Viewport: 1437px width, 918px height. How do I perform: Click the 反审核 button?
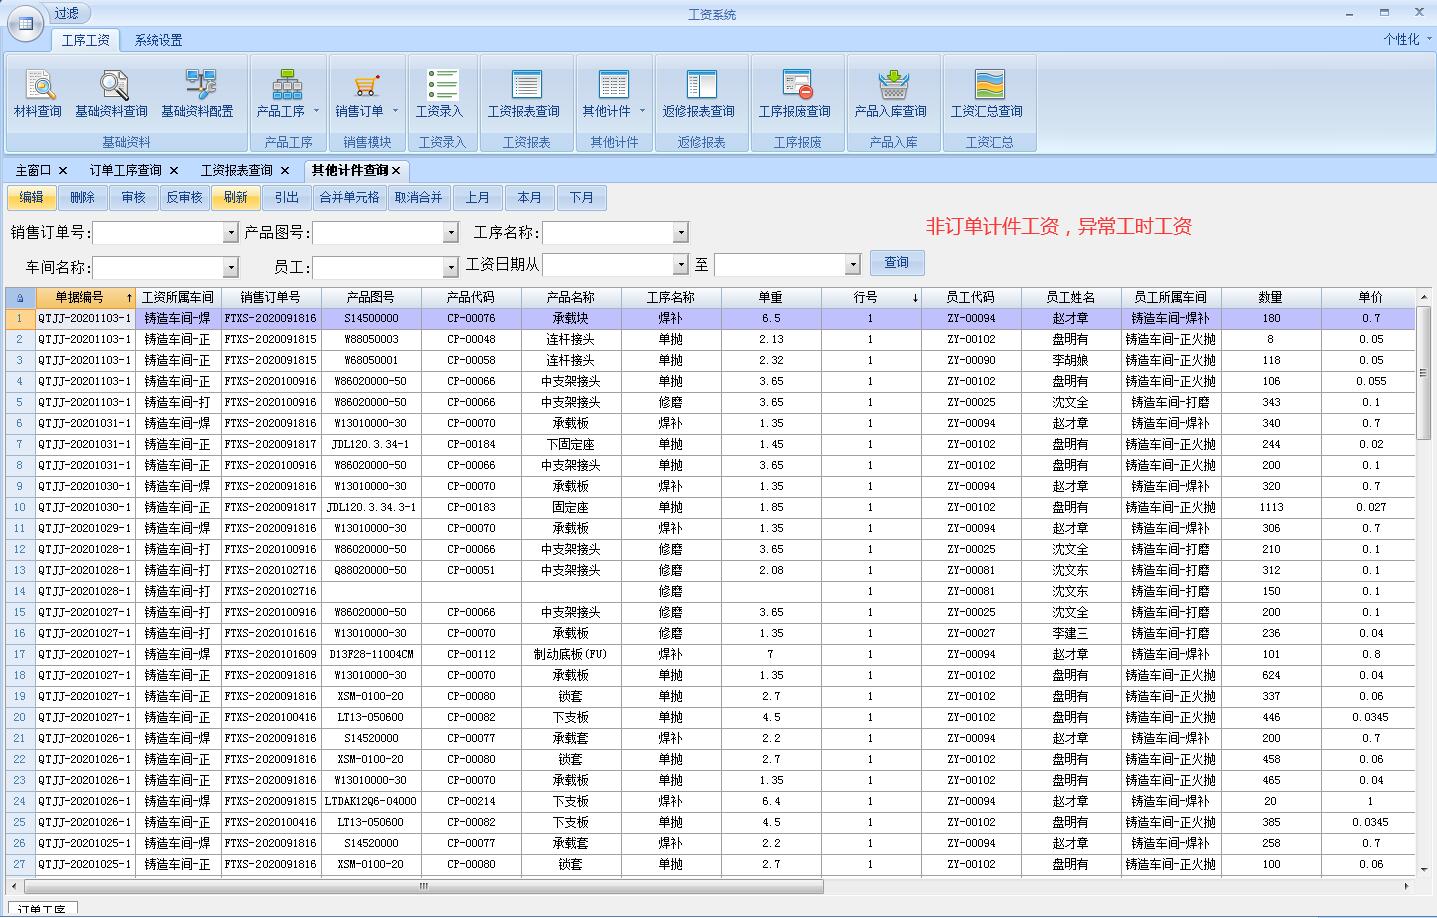click(x=185, y=198)
